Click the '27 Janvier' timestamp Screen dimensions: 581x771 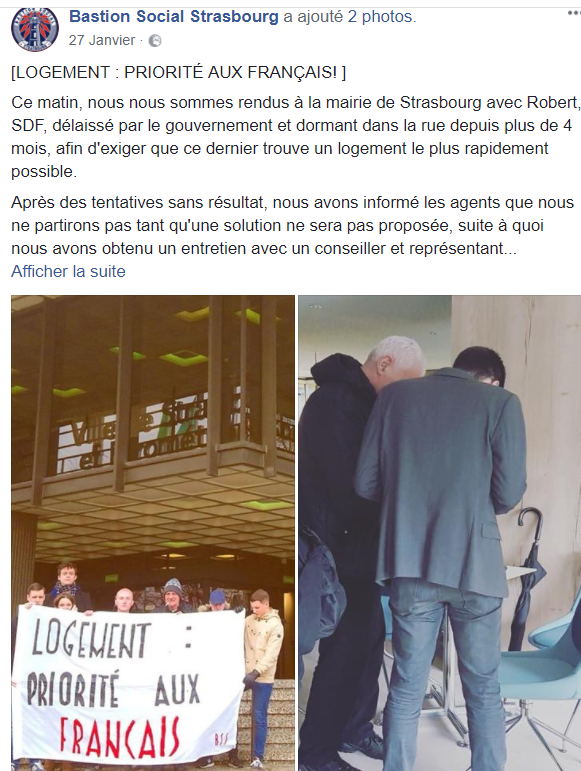click(102, 40)
